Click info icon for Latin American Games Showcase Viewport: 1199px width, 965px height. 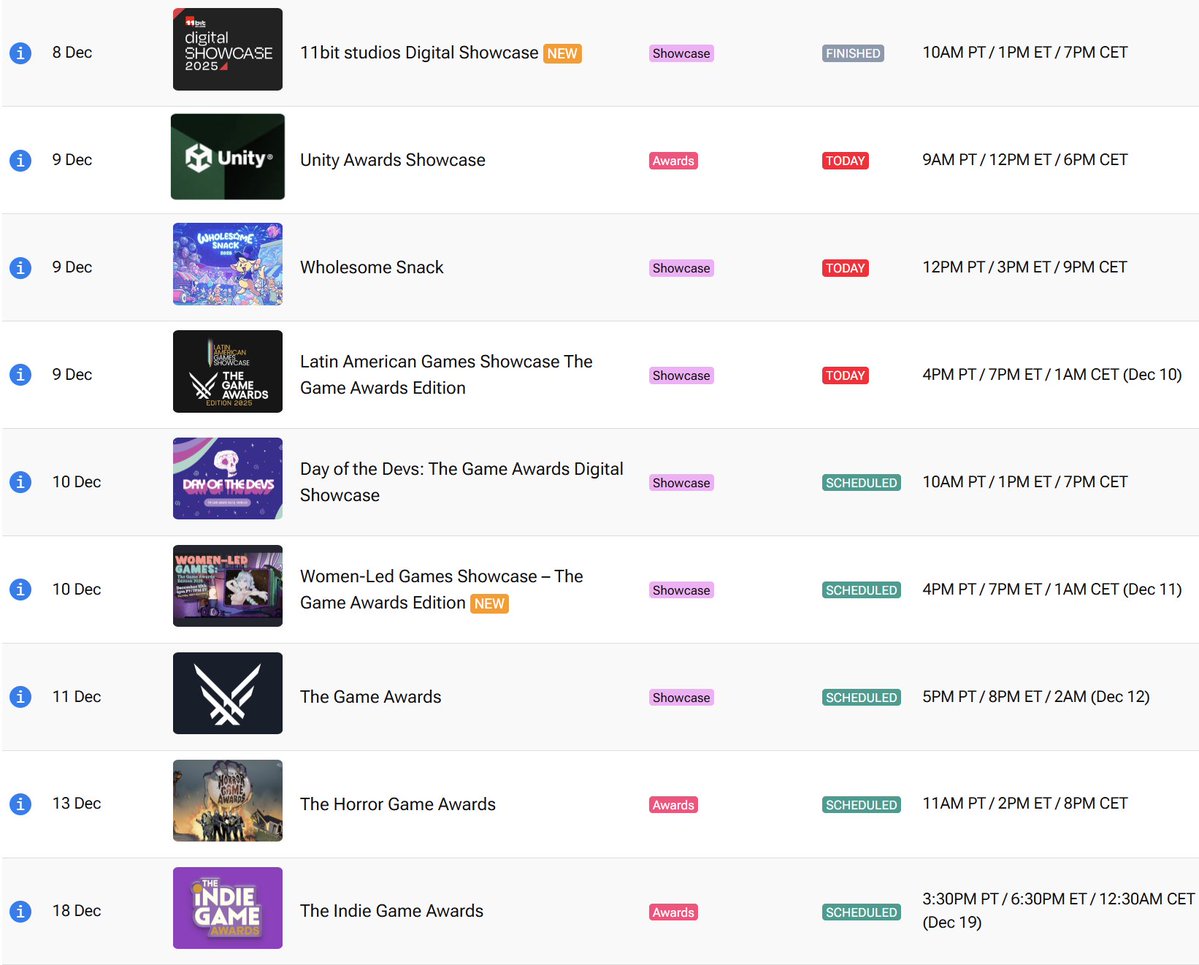point(20,375)
